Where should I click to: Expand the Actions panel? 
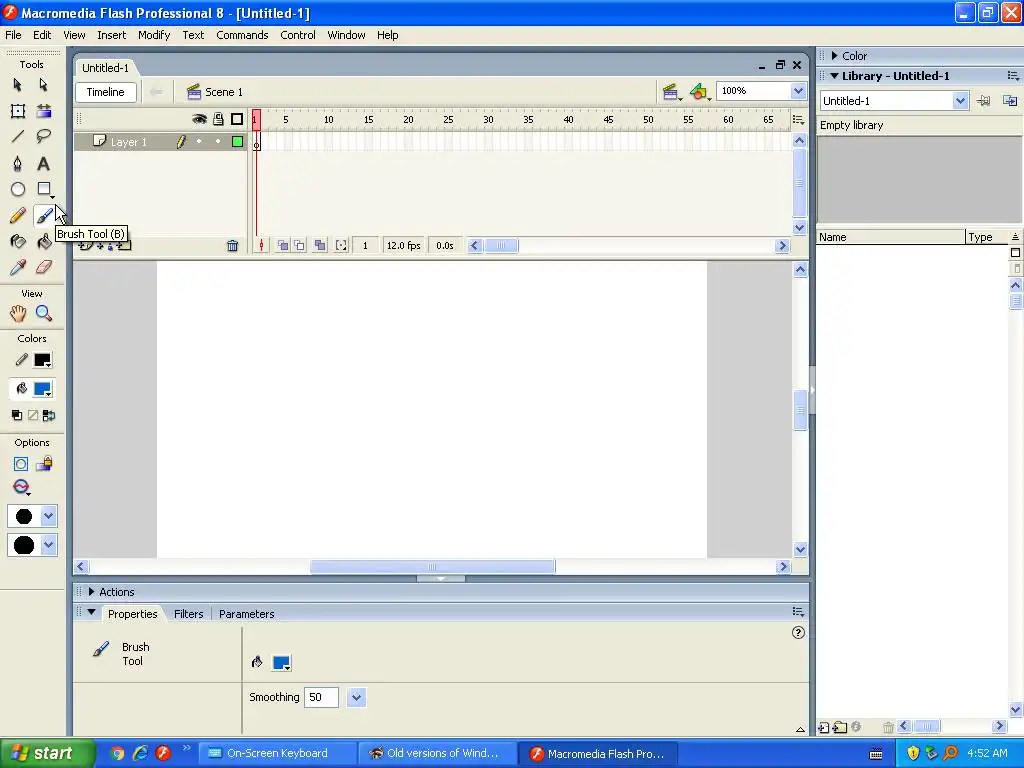[91, 592]
